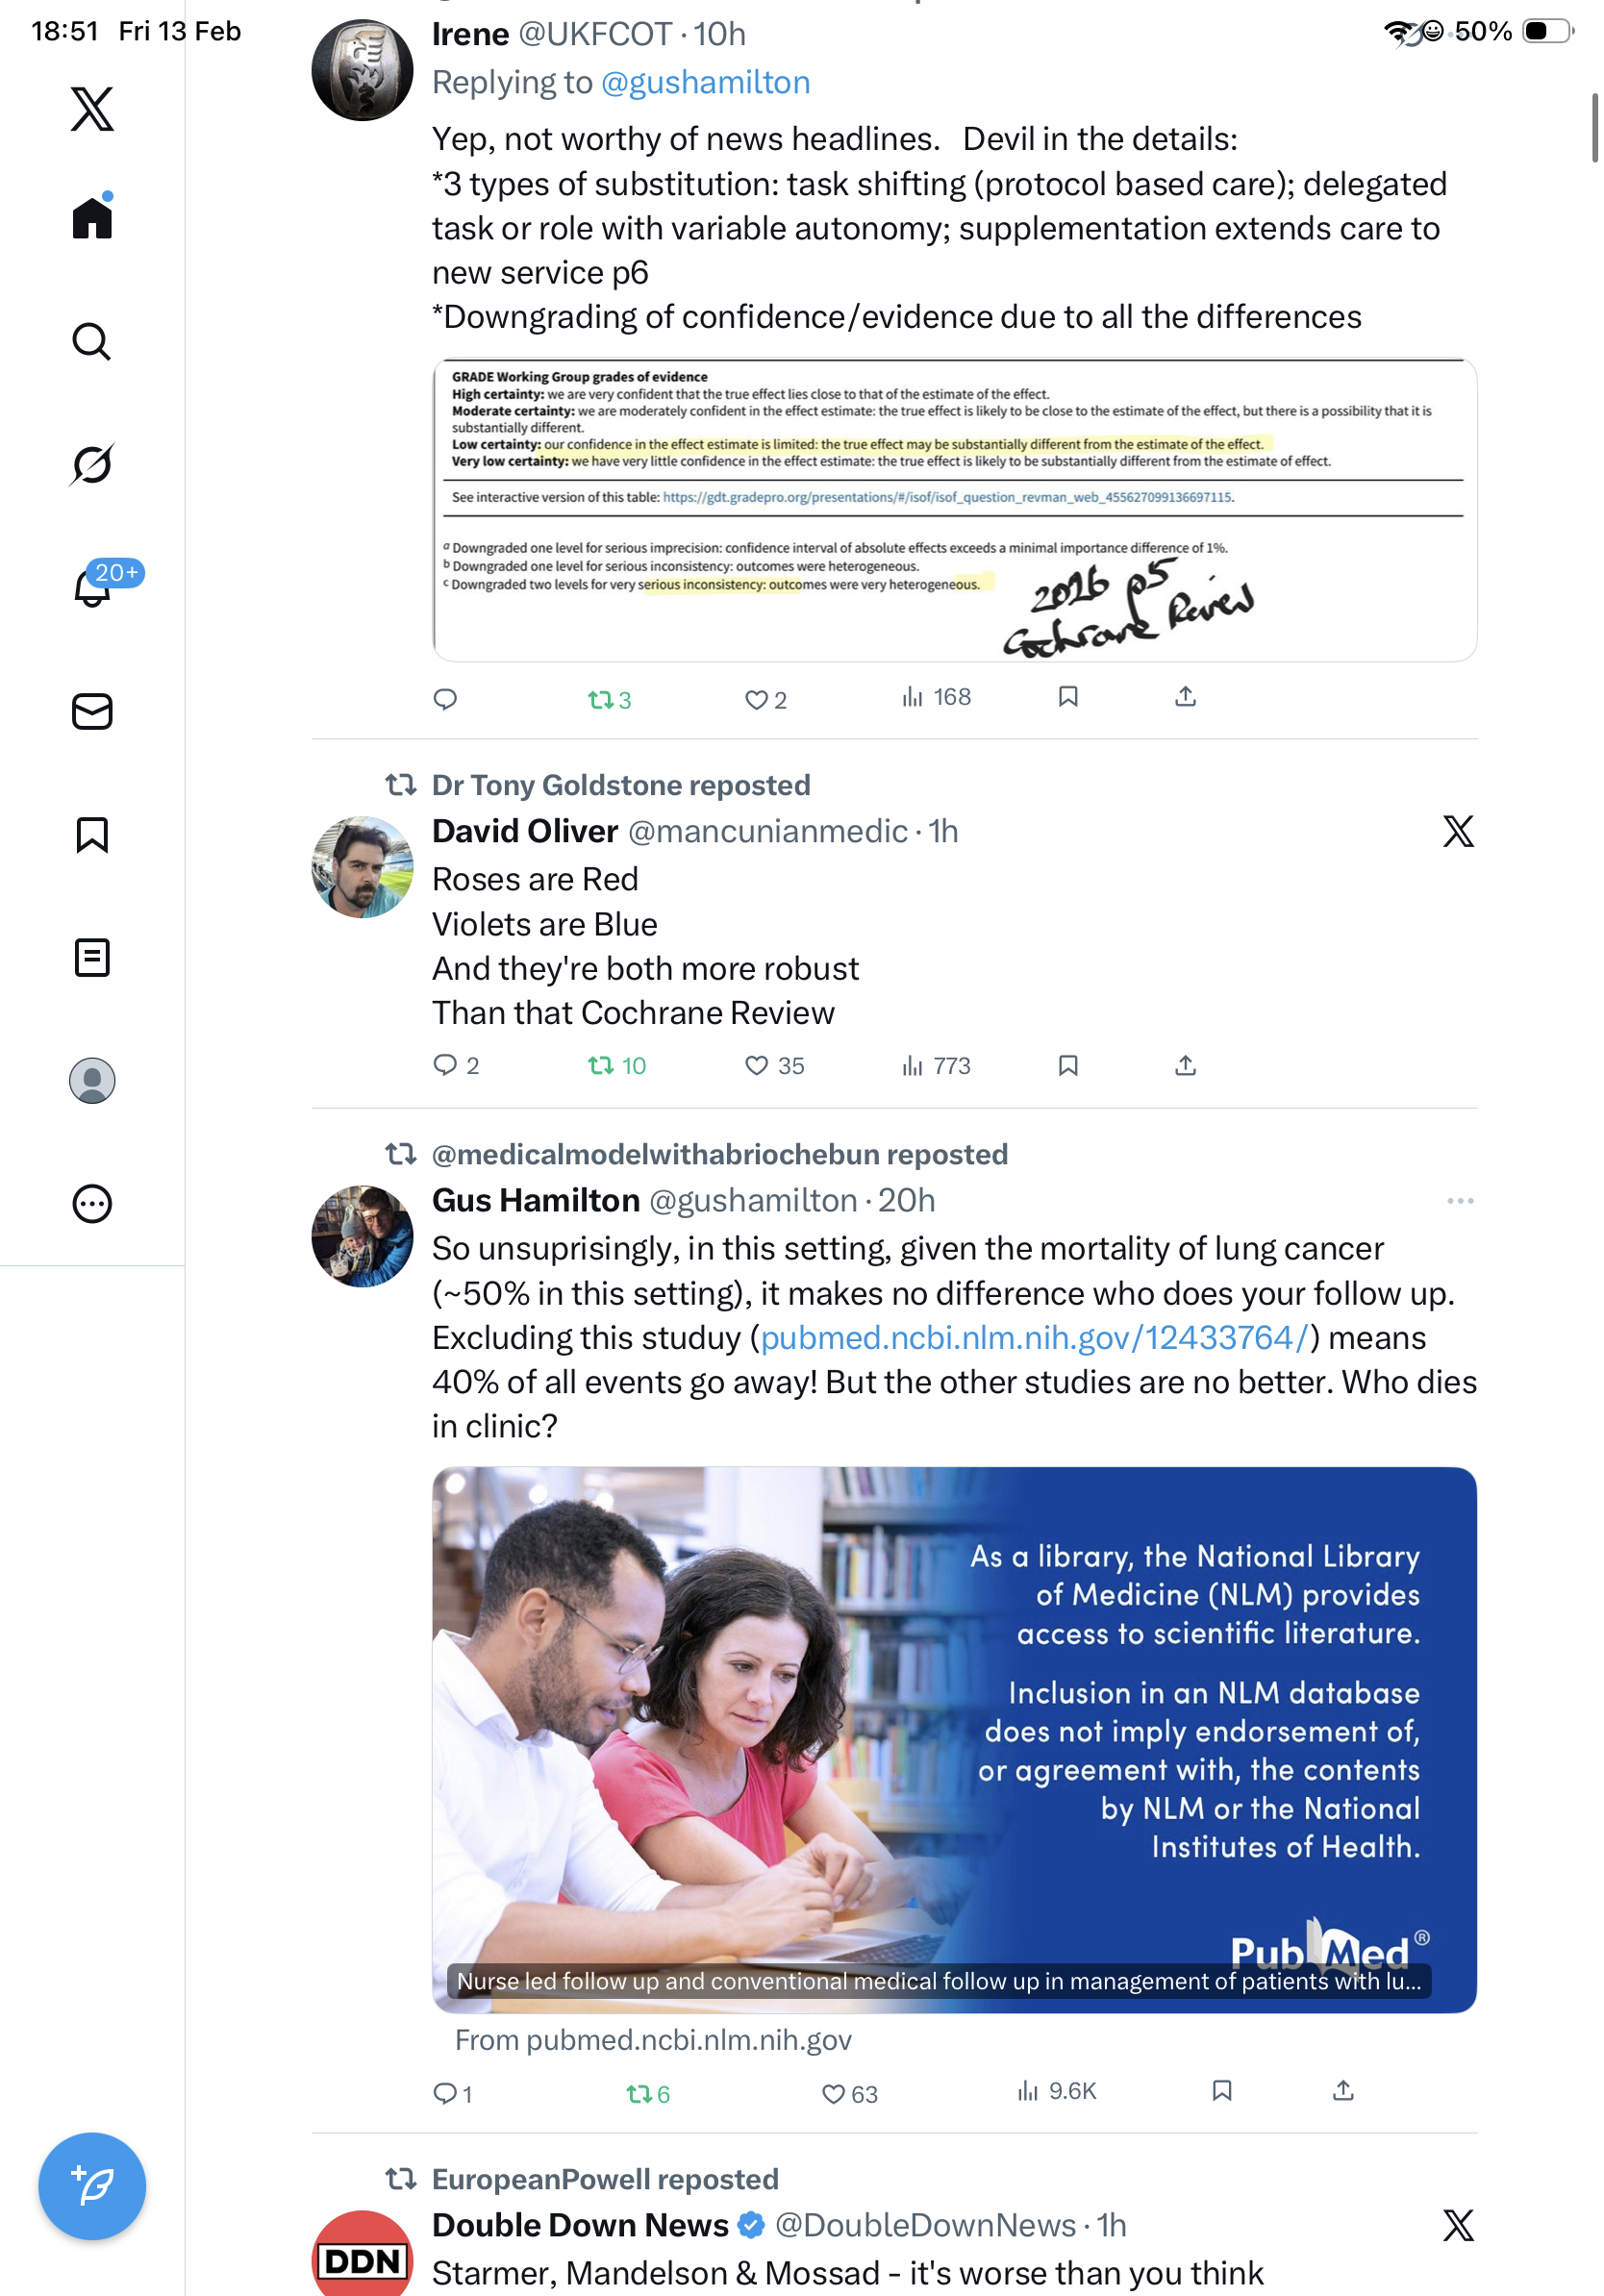Screen dimensions: 1604x2296
Task: Repost David Oliver's poem with 10 reposts
Action: click(x=617, y=1065)
